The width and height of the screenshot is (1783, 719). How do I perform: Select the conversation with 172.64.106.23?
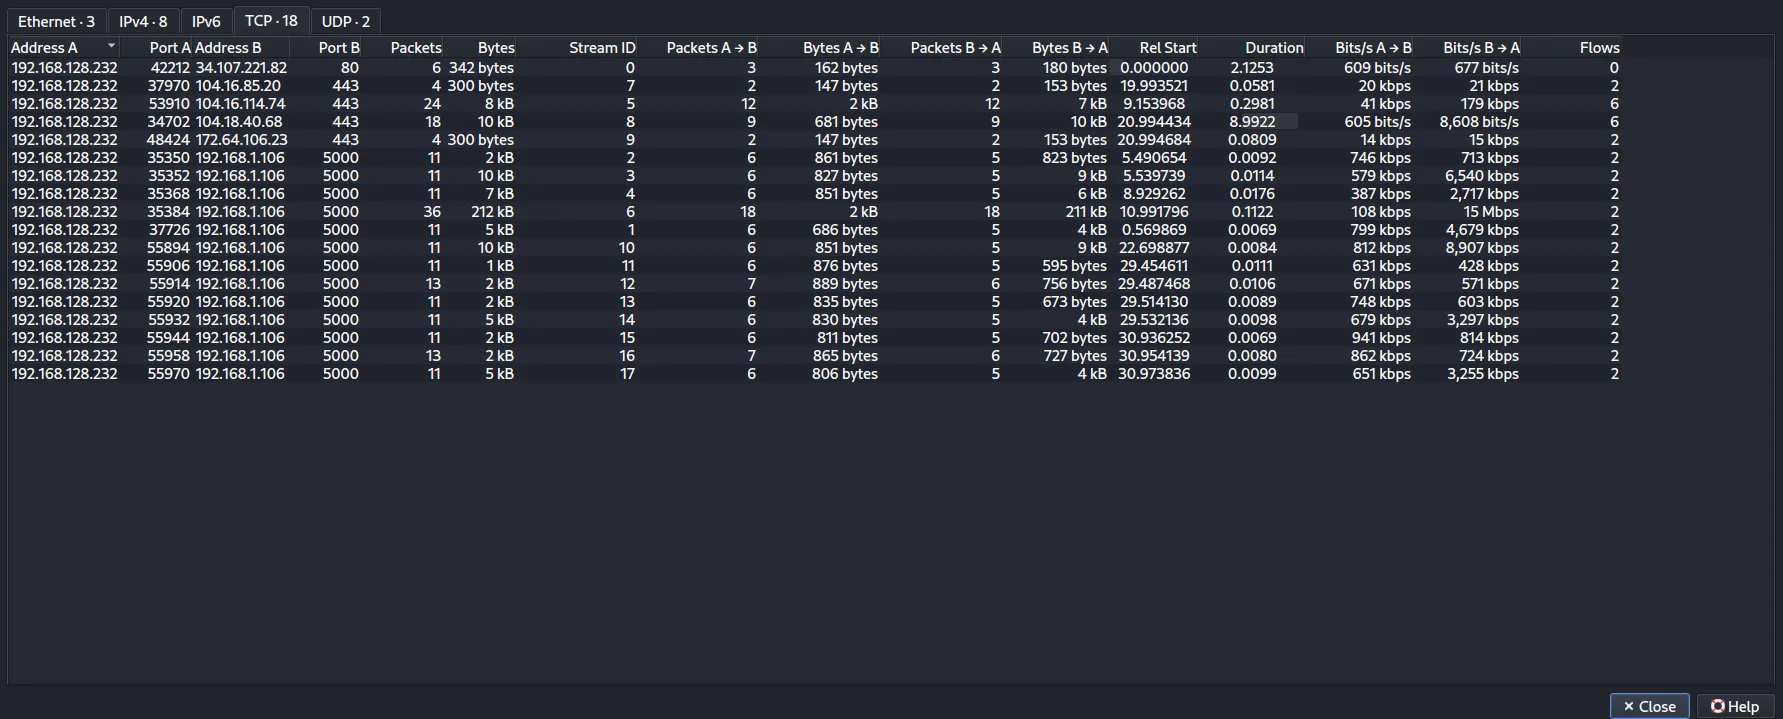(x=814, y=140)
